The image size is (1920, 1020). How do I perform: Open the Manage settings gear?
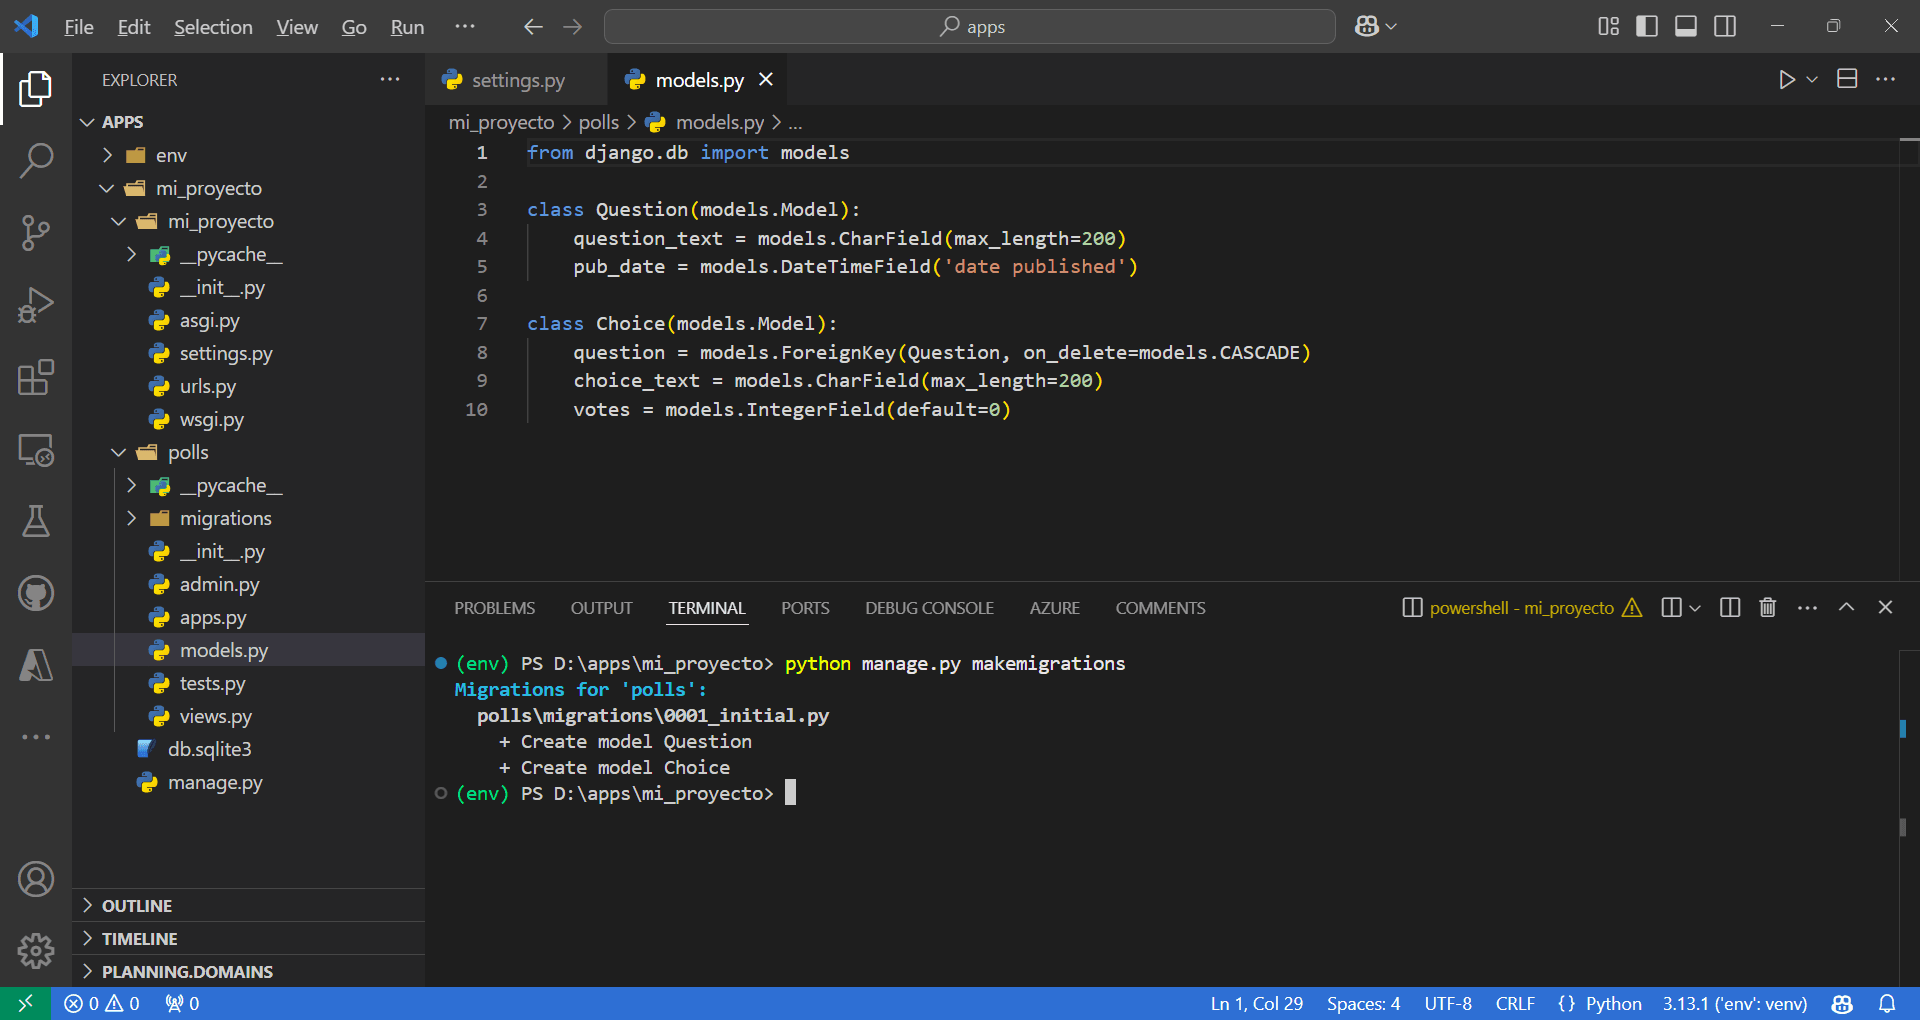(36, 951)
